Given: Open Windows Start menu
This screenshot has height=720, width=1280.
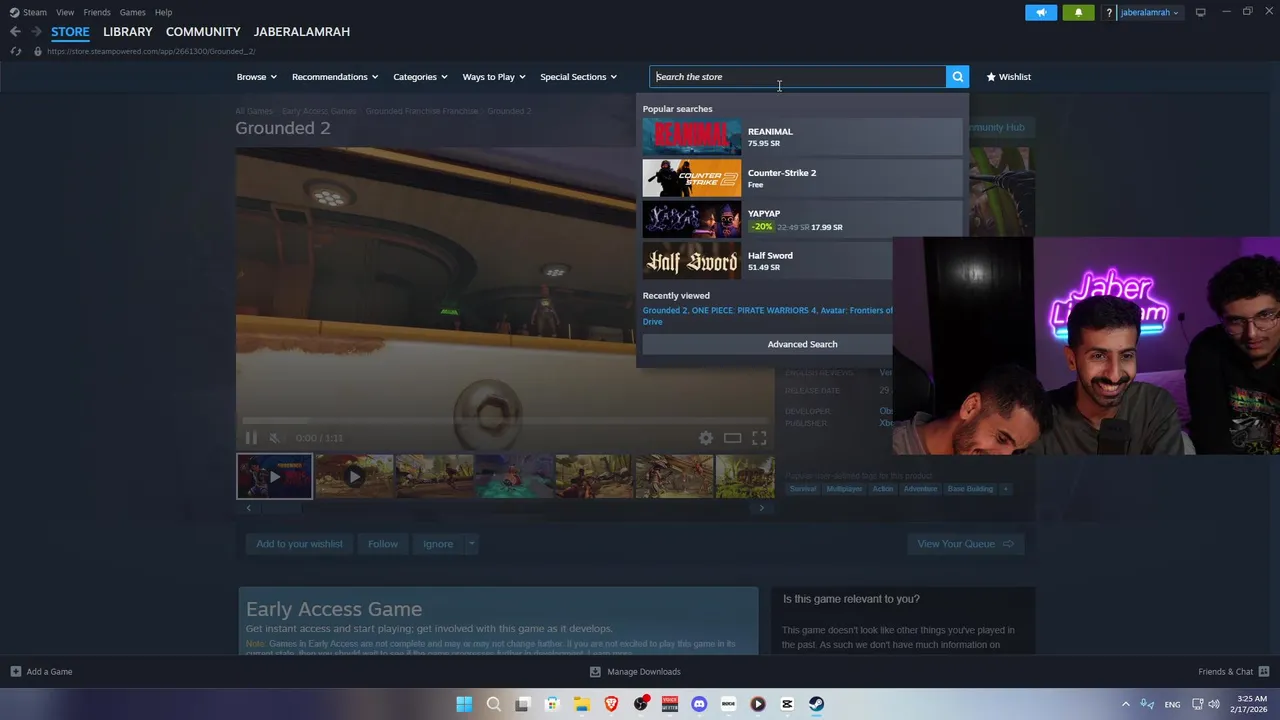Looking at the screenshot, I should pos(464,704).
